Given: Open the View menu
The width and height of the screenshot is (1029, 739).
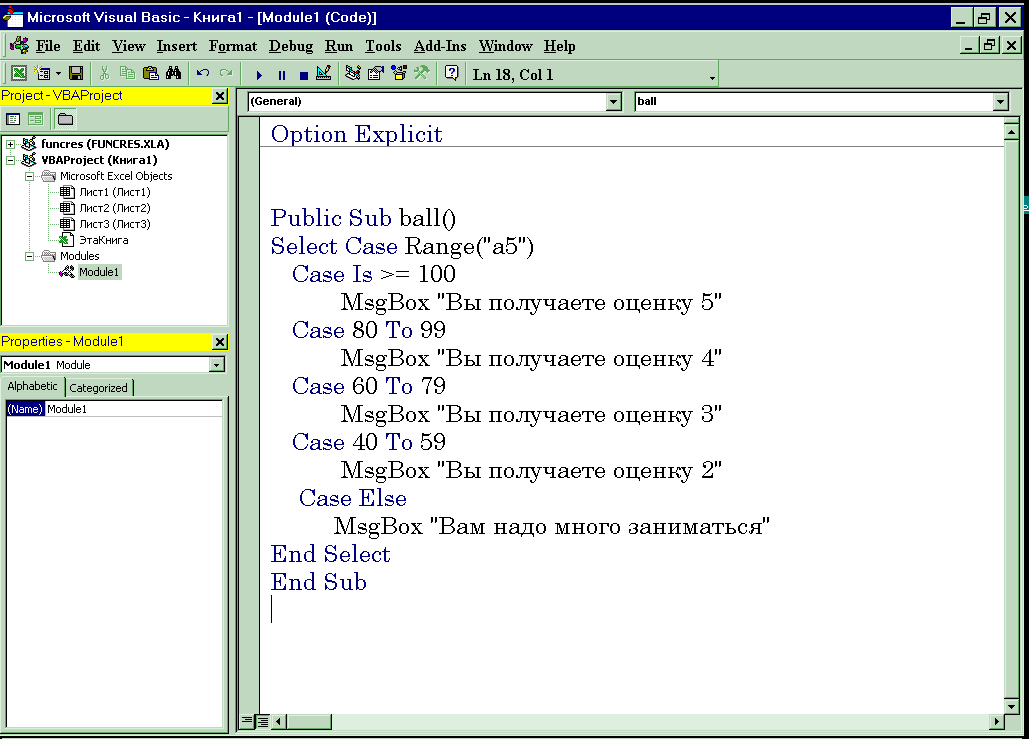Looking at the screenshot, I should 129,46.
